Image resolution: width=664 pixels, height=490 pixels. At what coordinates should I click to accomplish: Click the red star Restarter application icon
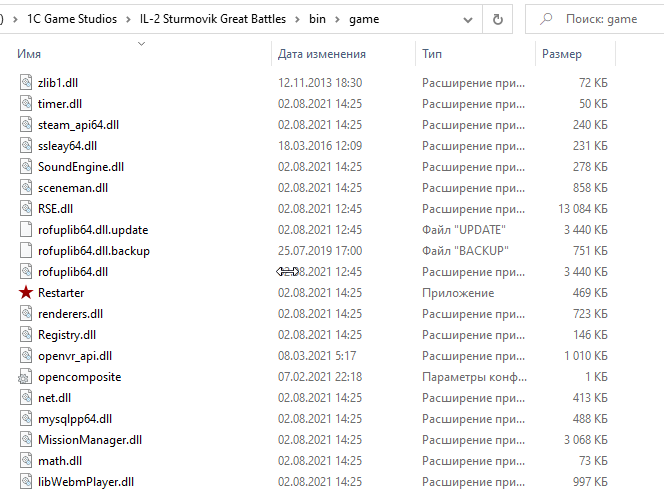pyautogui.click(x=26, y=292)
